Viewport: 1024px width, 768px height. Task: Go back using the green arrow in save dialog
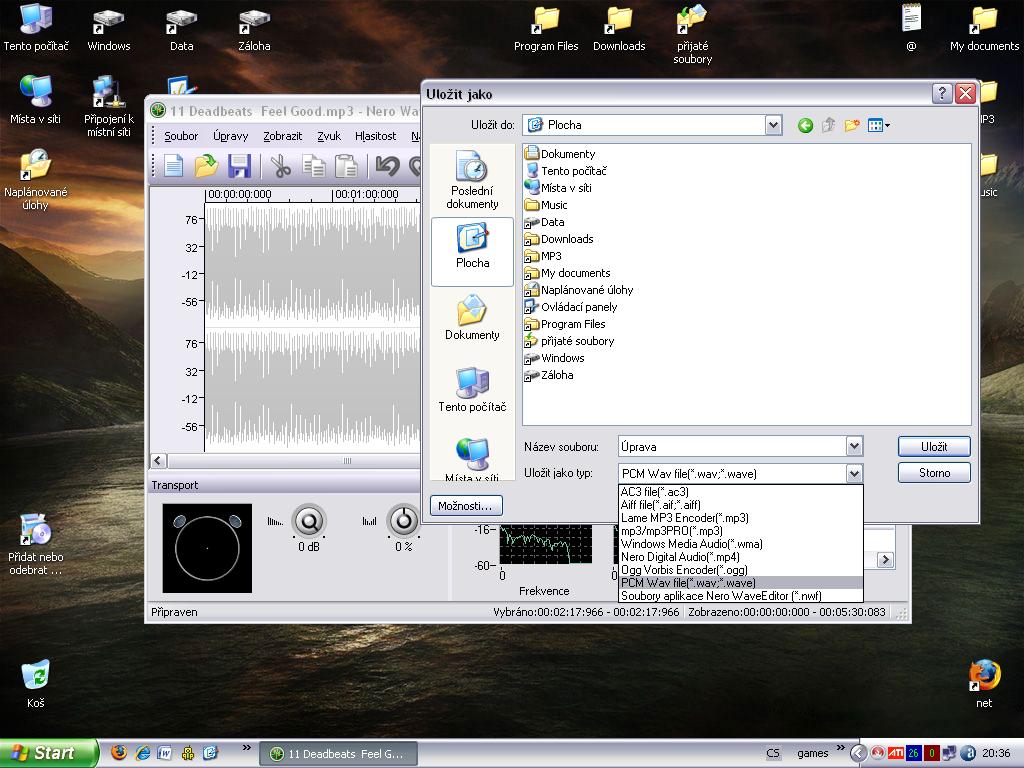pyautogui.click(x=805, y=125)
